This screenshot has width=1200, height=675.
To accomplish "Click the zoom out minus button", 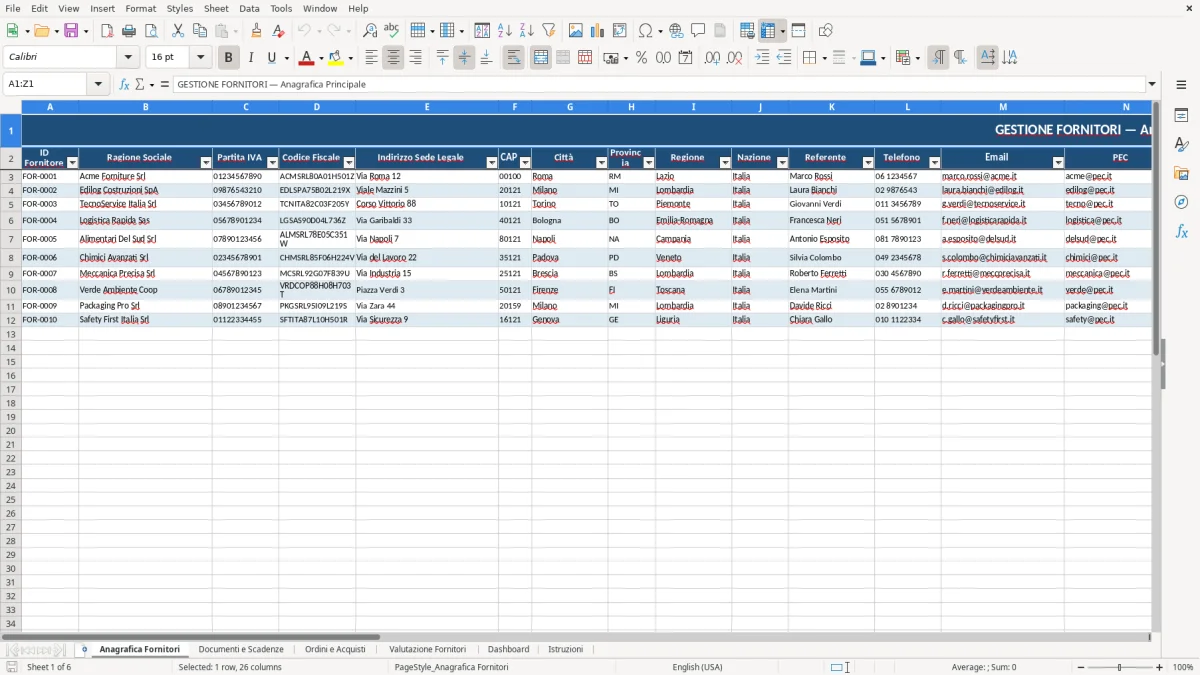I will [x=1079, y=667].
